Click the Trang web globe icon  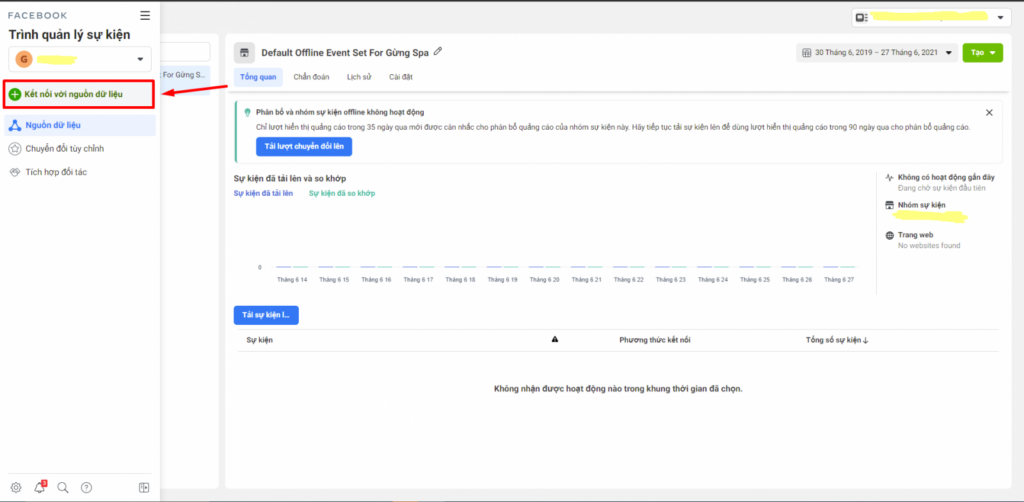tap(889, 235)
